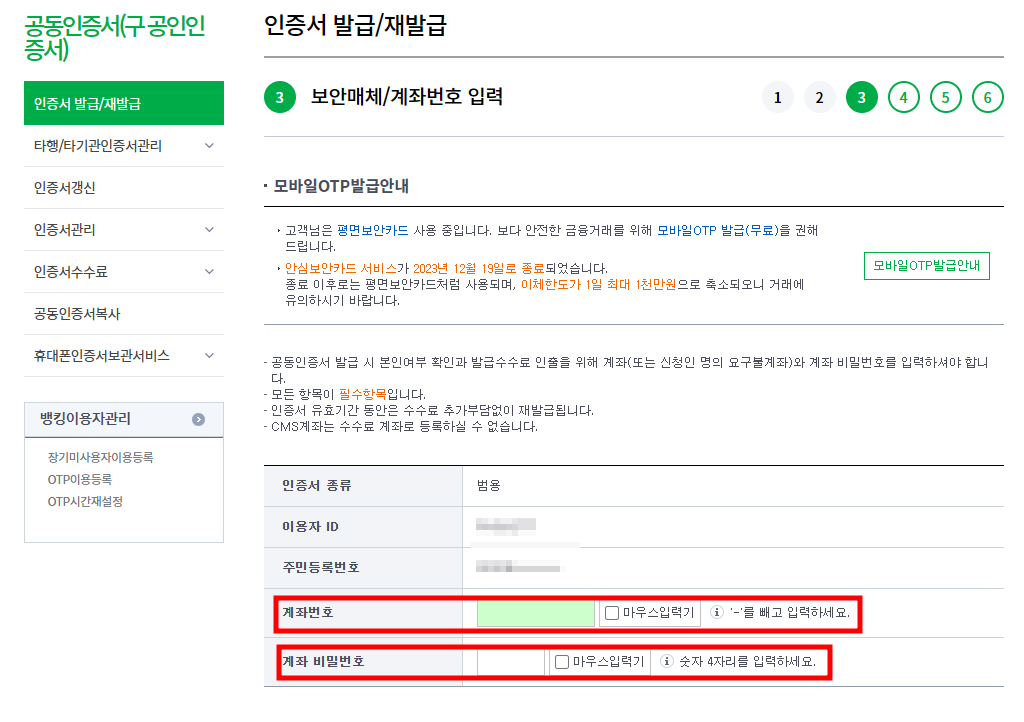
Task: Click step 2 circle indicator
Action: (x=819, y=97)
